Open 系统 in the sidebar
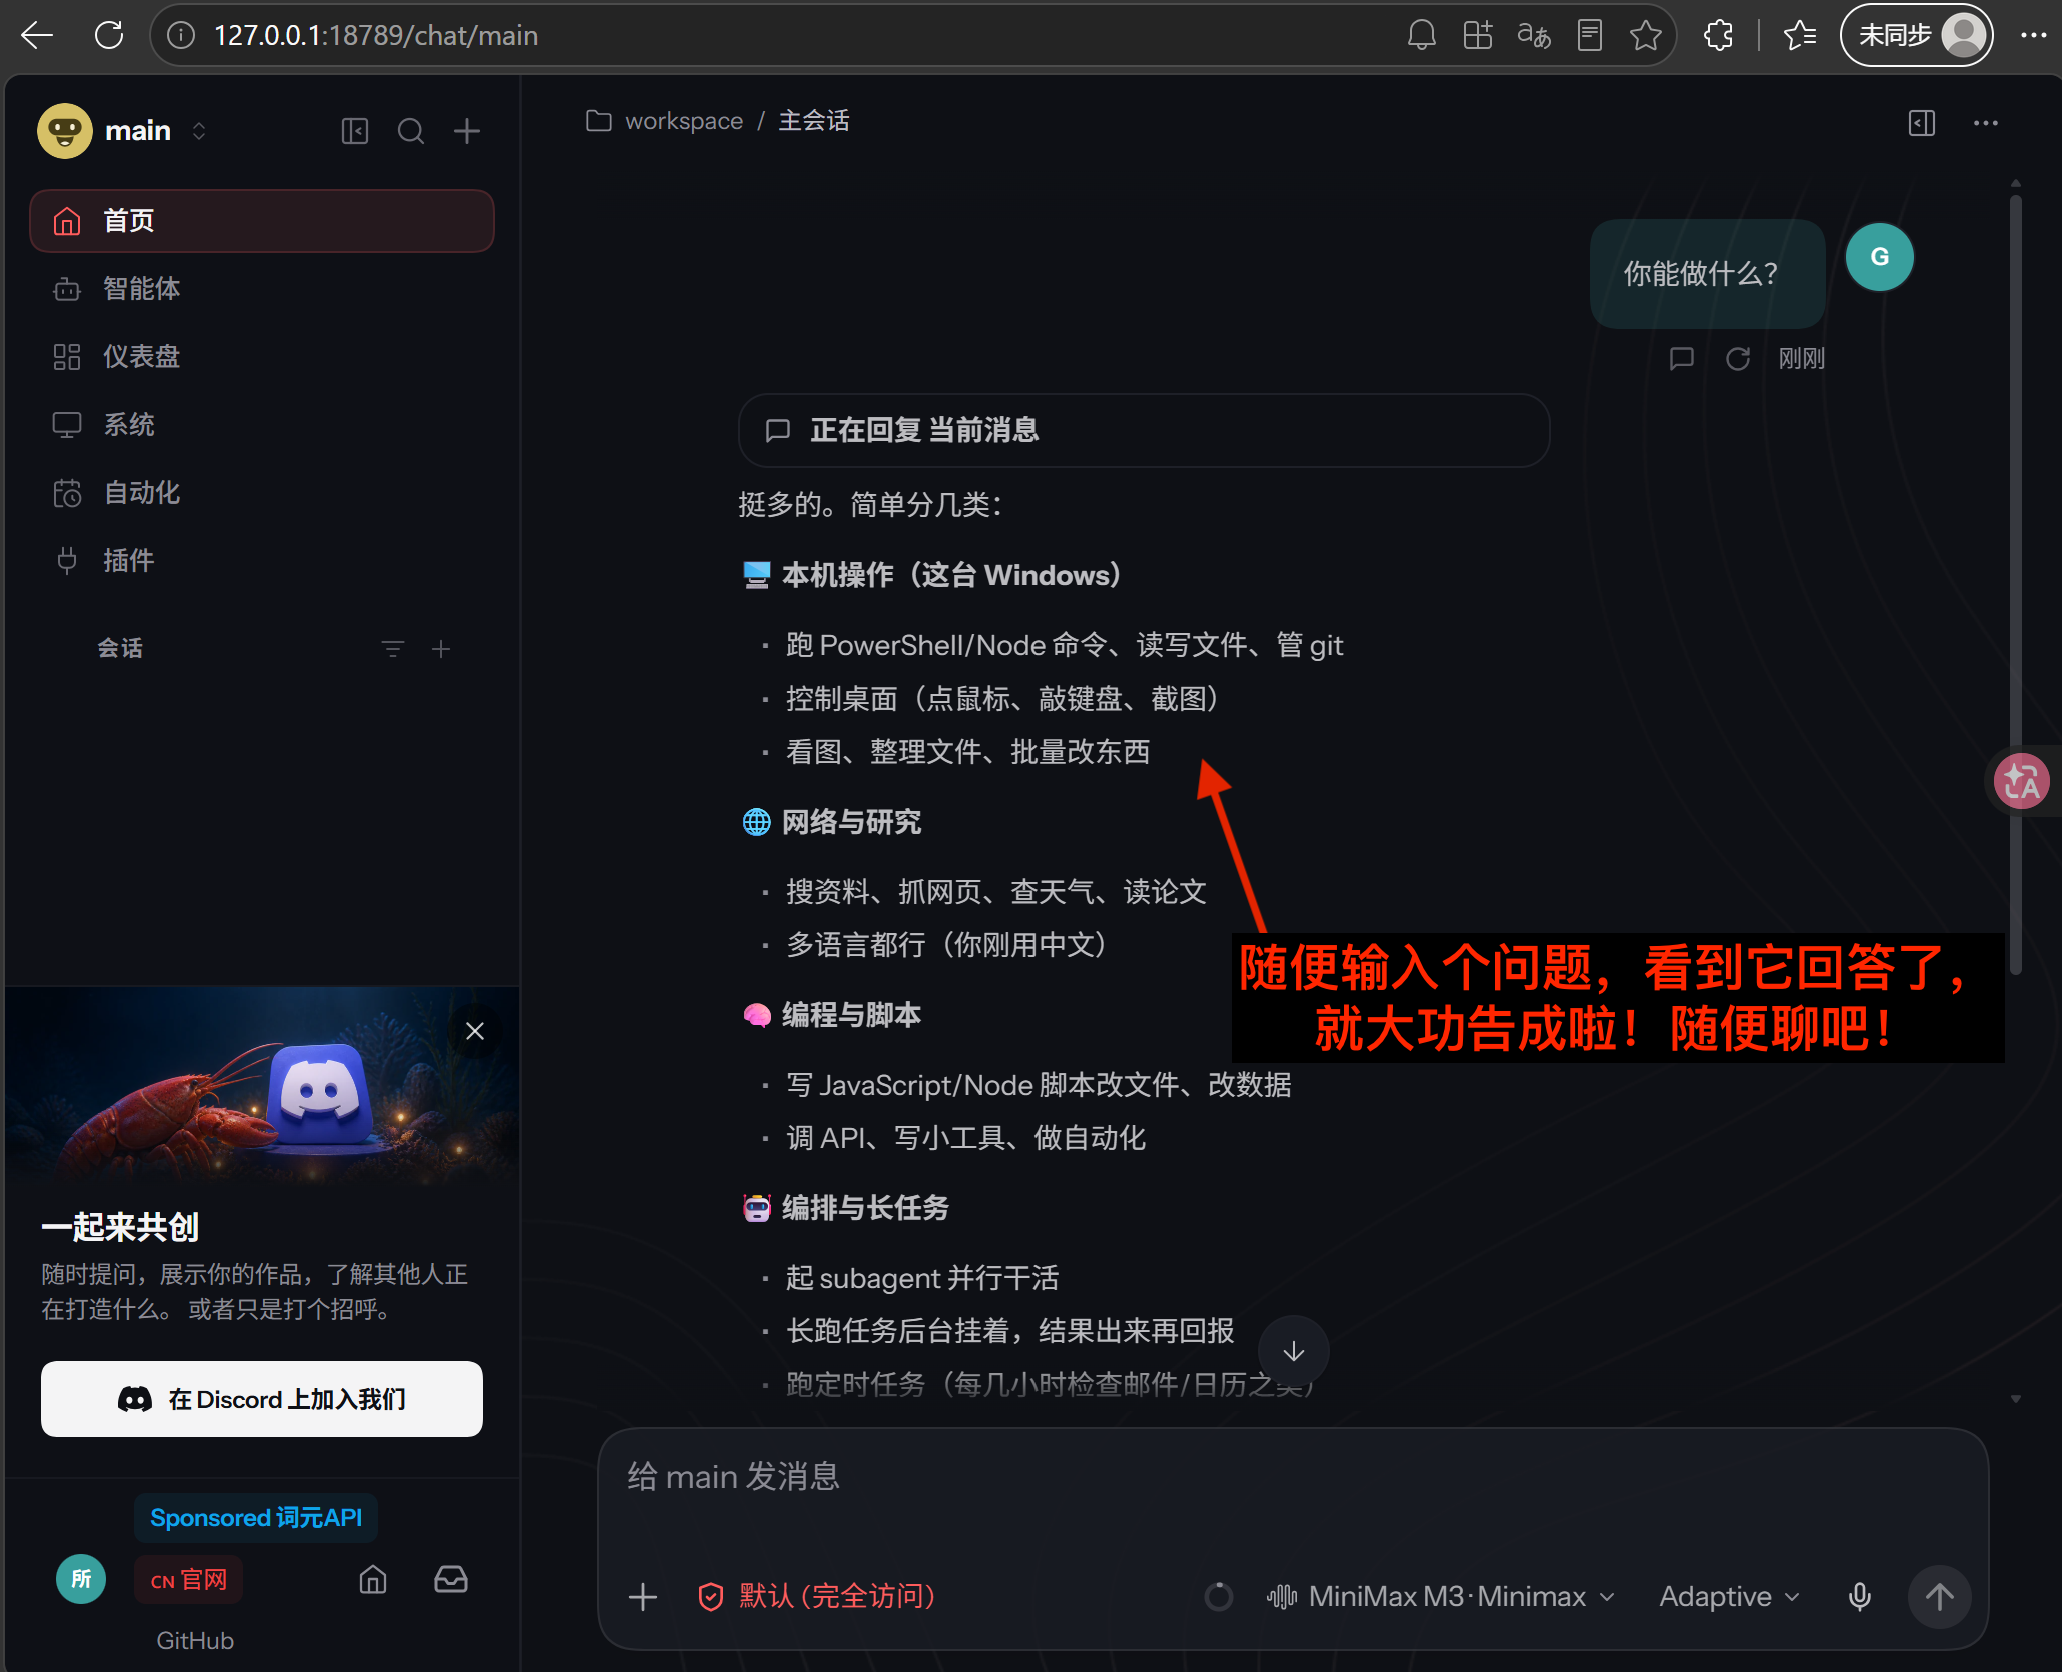2062x1672 pixels. pos(262,425)
